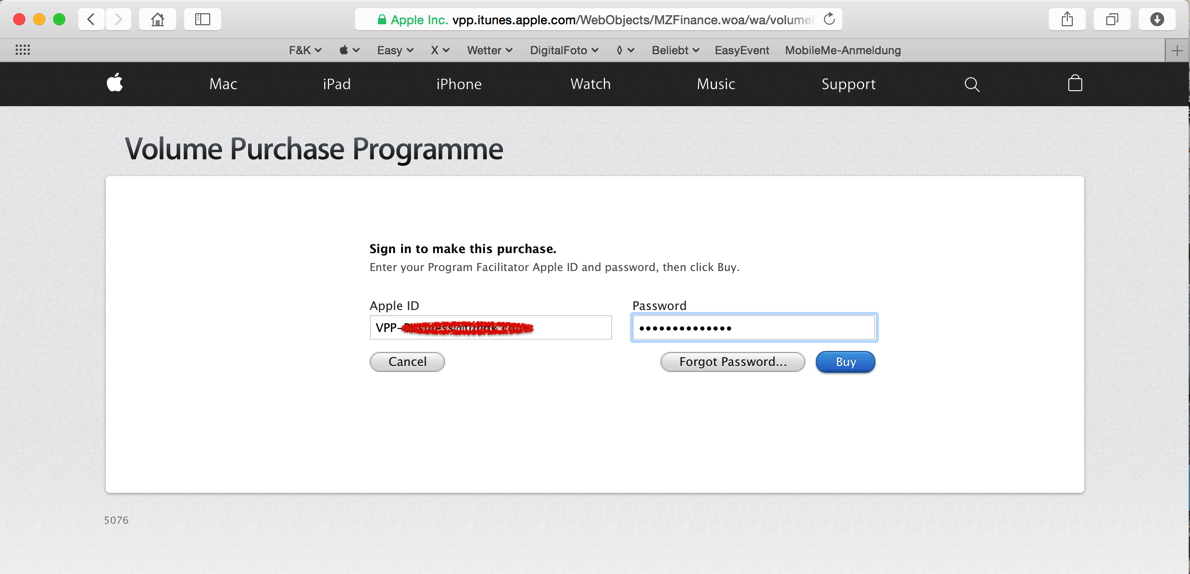The image size is (1190, 574).
Task: Open the MobileMe-Anmeldung bookmark
Action: tap(843, 50)
